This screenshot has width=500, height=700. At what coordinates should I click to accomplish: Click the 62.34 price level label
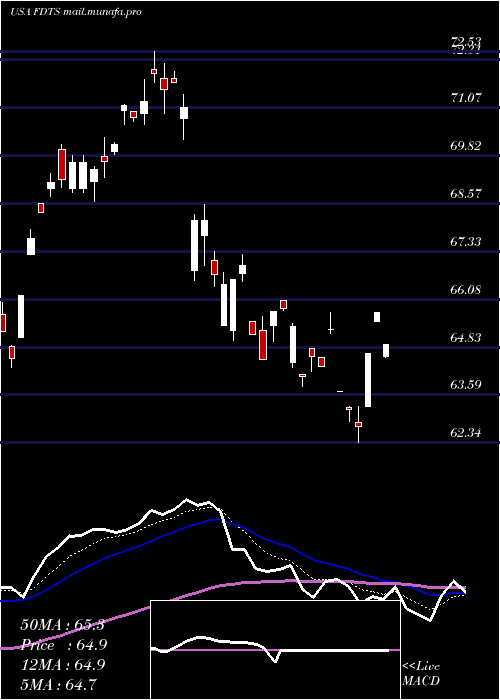[466, 433]
